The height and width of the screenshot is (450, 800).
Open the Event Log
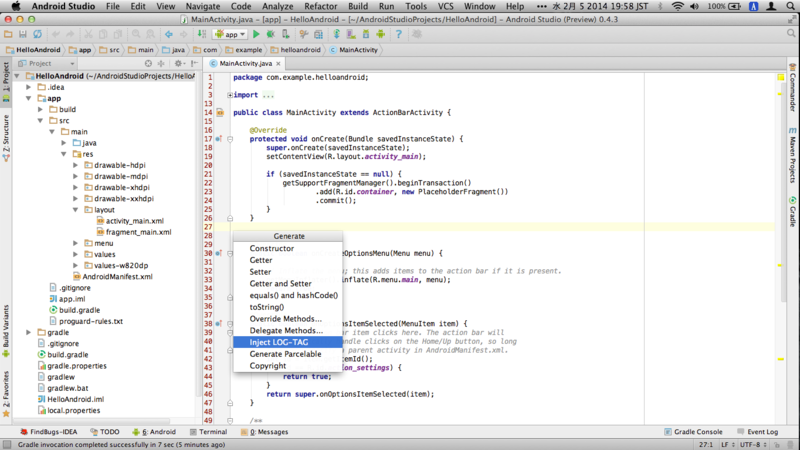758,432
